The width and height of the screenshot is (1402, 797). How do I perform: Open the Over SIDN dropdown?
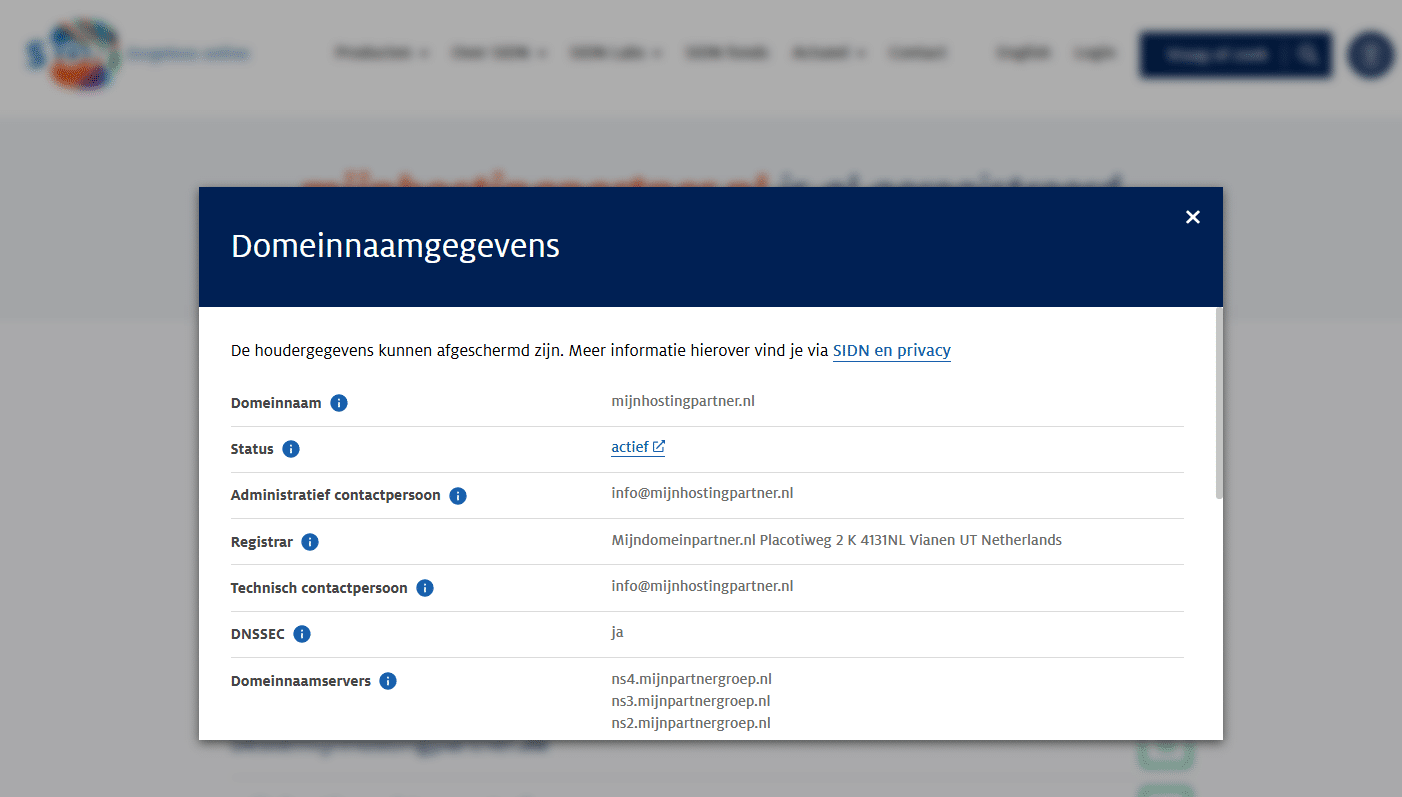pyautogui.click(x=498, y=52)
